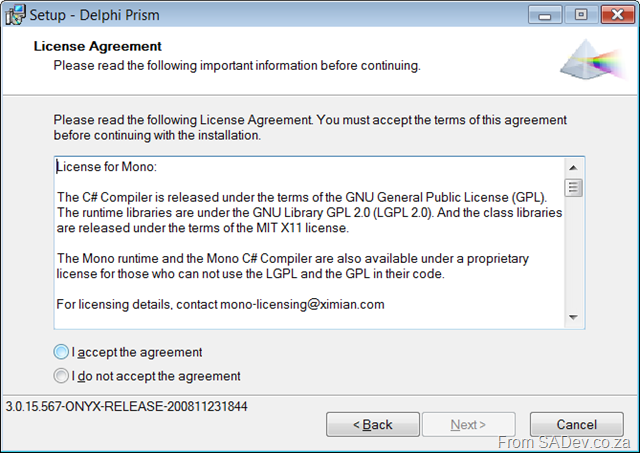Click the "License Agreement" page heading

point(98,46)
